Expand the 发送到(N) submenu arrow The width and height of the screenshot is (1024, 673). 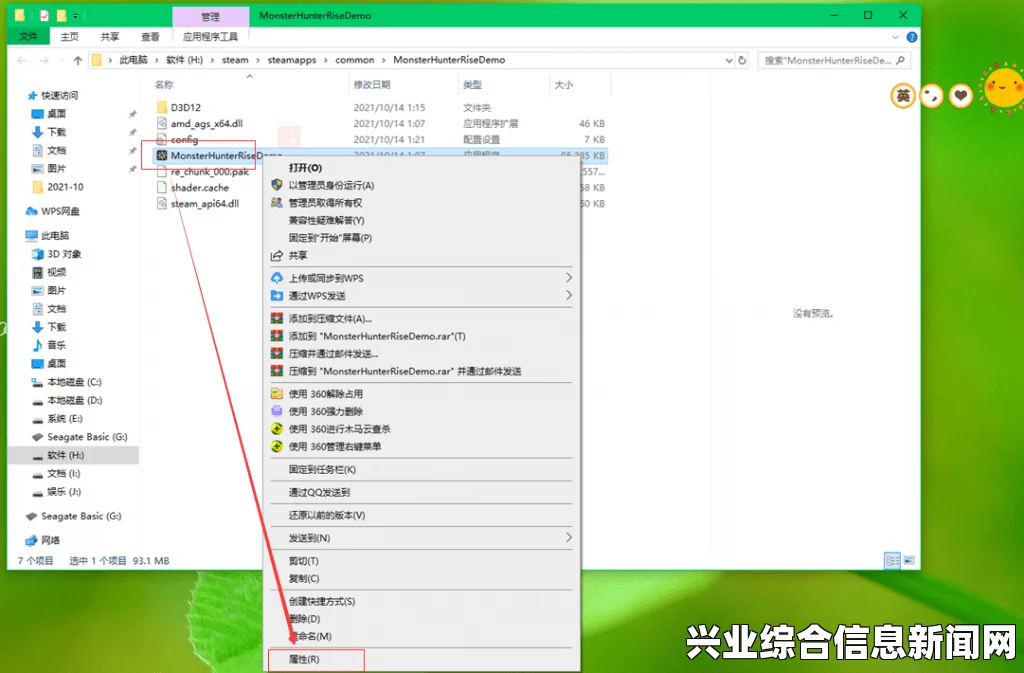click(568, 538)
